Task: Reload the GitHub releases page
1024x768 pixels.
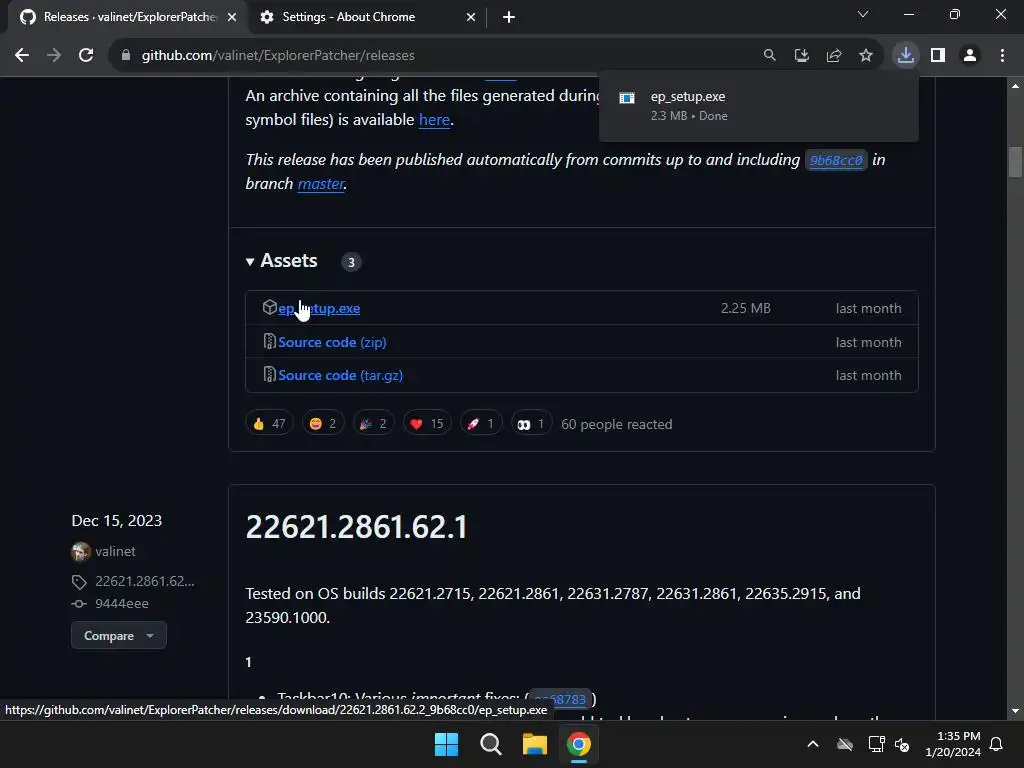Action: [x=86, y=56]
